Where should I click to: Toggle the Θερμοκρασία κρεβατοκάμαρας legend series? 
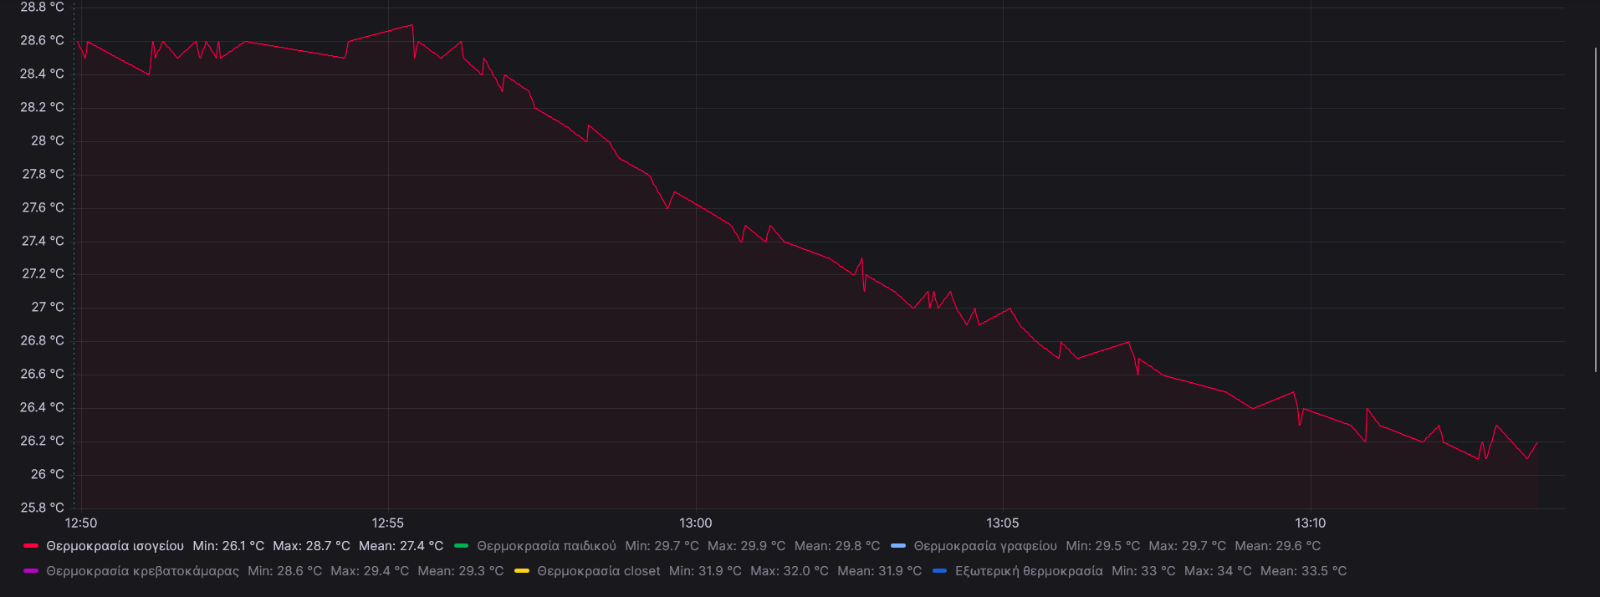(x=143, y=571)
